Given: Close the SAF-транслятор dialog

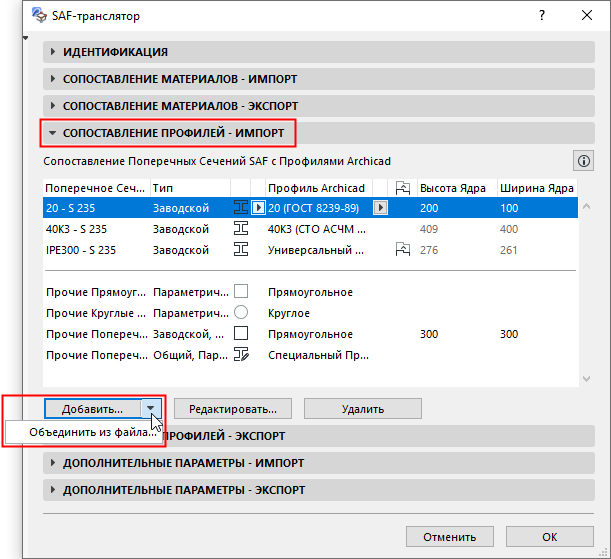Looking at the screenshot, I should tap(587, 16).
